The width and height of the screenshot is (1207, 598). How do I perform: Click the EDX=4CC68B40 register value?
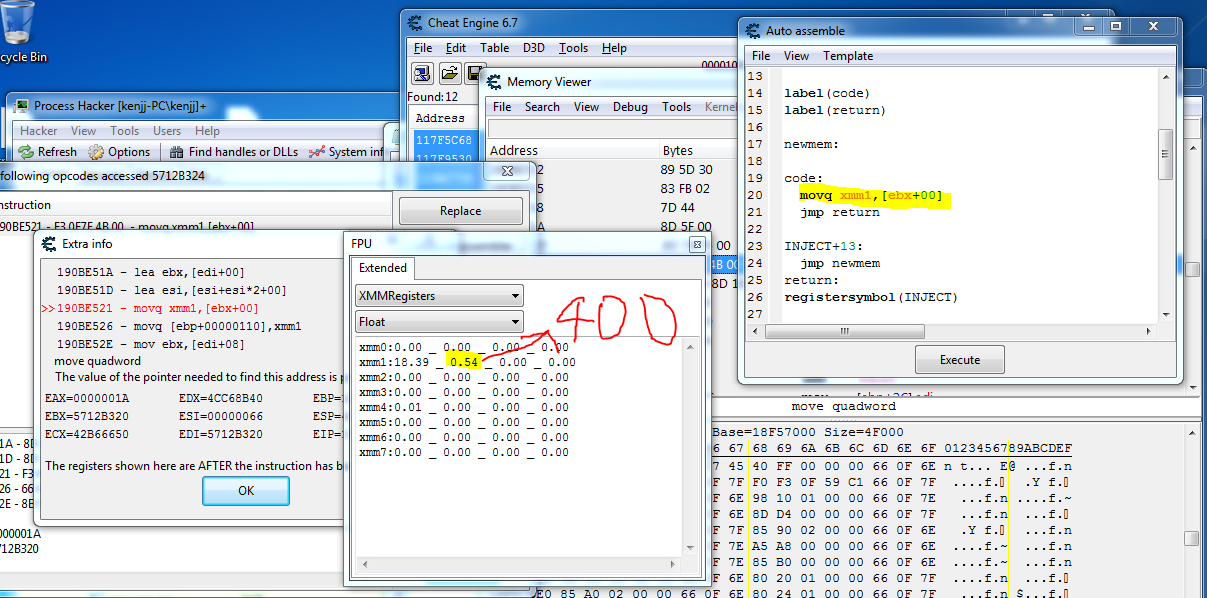[x=221, y=398]
